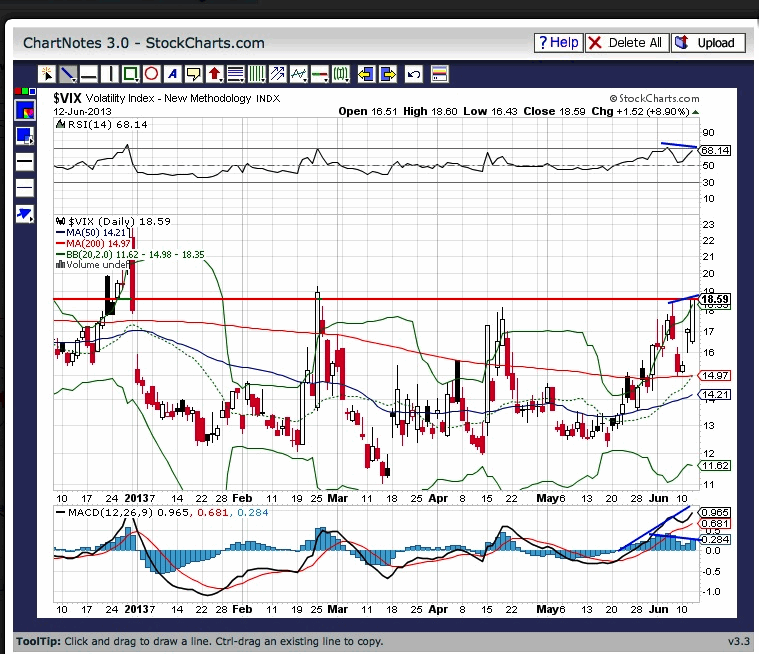Open the blue arrow style option
The image size is (759, 654).
[25, 213]
